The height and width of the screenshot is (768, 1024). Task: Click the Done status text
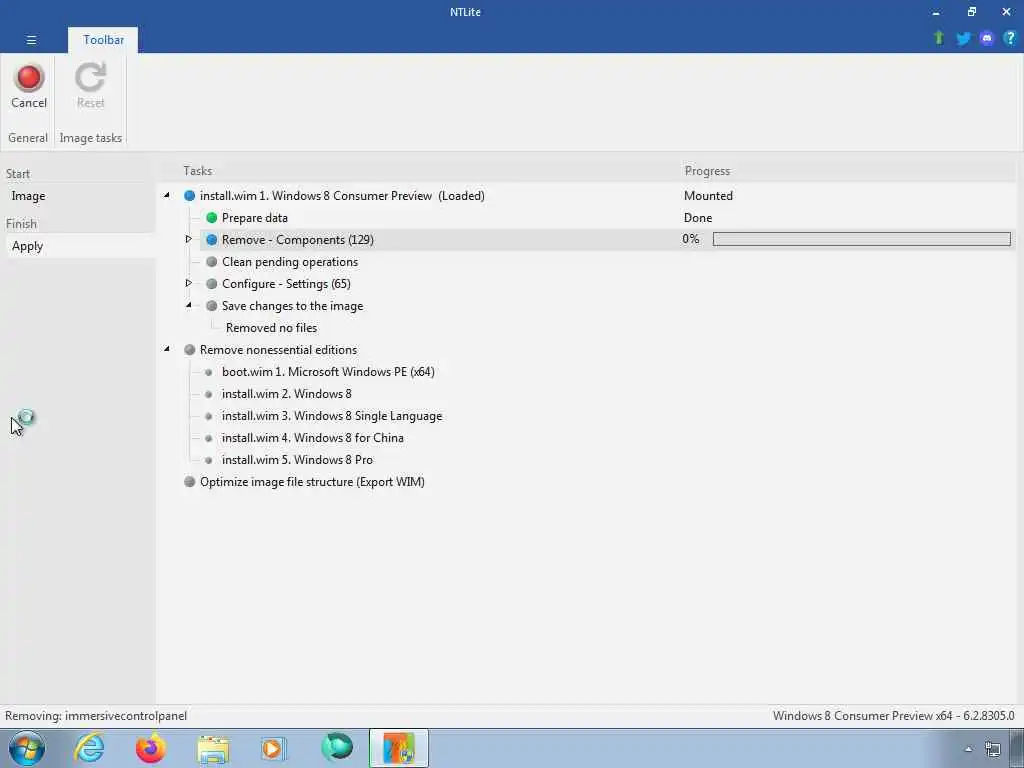[x=697, y=217]
